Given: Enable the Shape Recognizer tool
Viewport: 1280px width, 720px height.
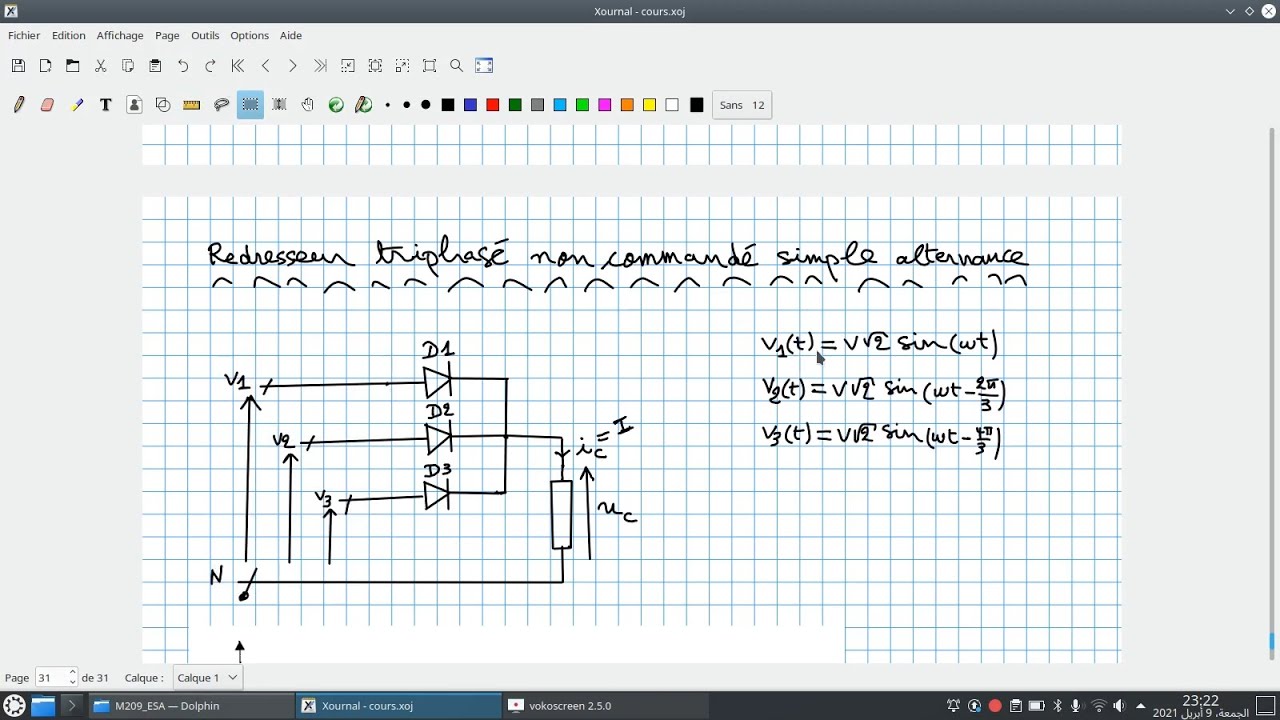Looking at the screenshot, I should [163, 105].
